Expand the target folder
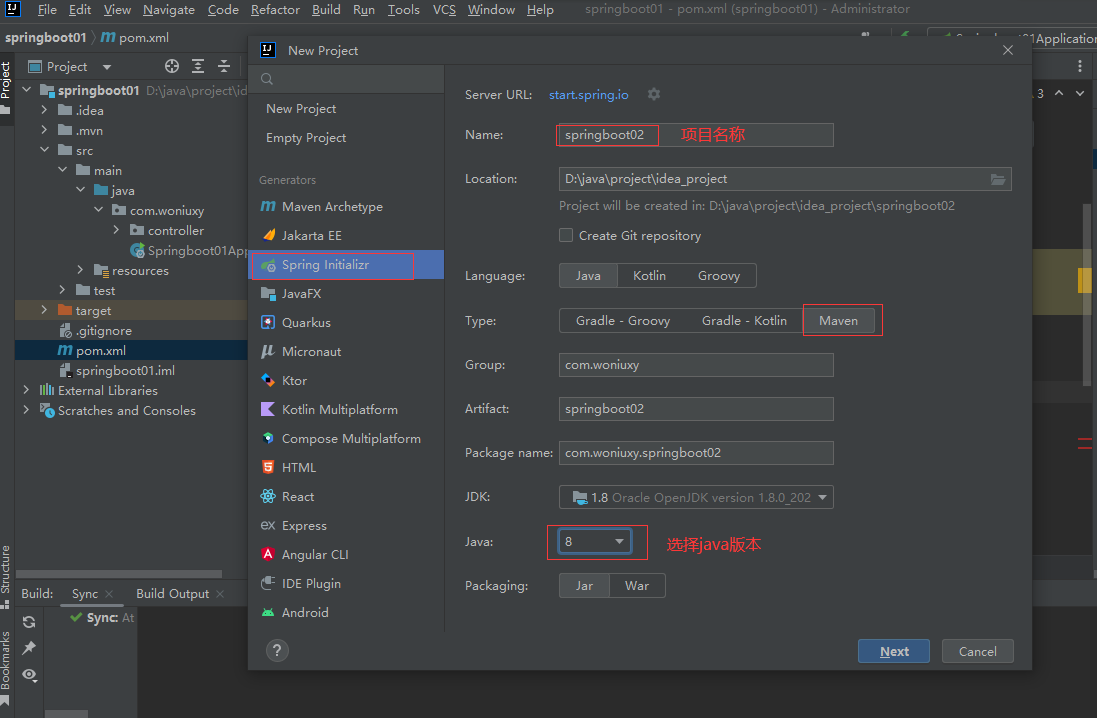 pos(44,310)
